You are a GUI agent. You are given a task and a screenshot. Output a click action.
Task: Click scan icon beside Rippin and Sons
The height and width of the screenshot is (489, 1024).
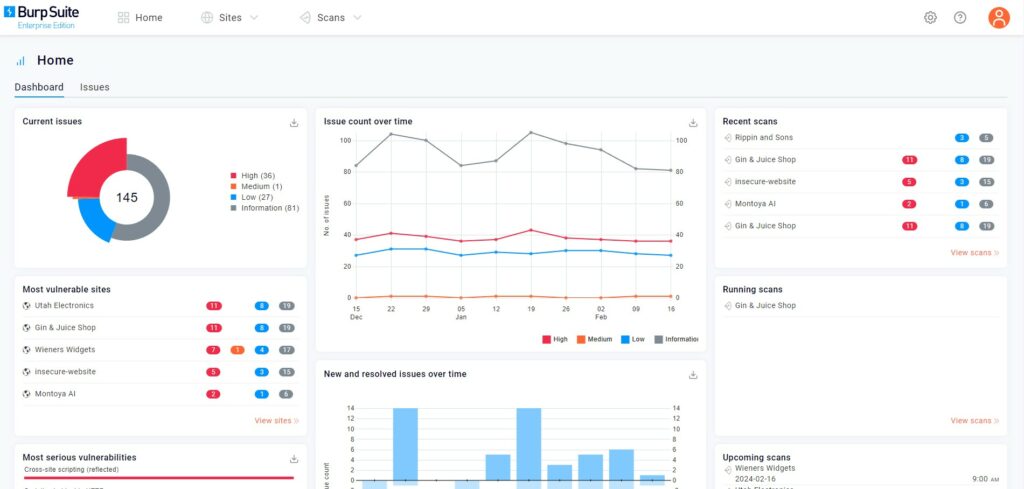coord(728,138)
